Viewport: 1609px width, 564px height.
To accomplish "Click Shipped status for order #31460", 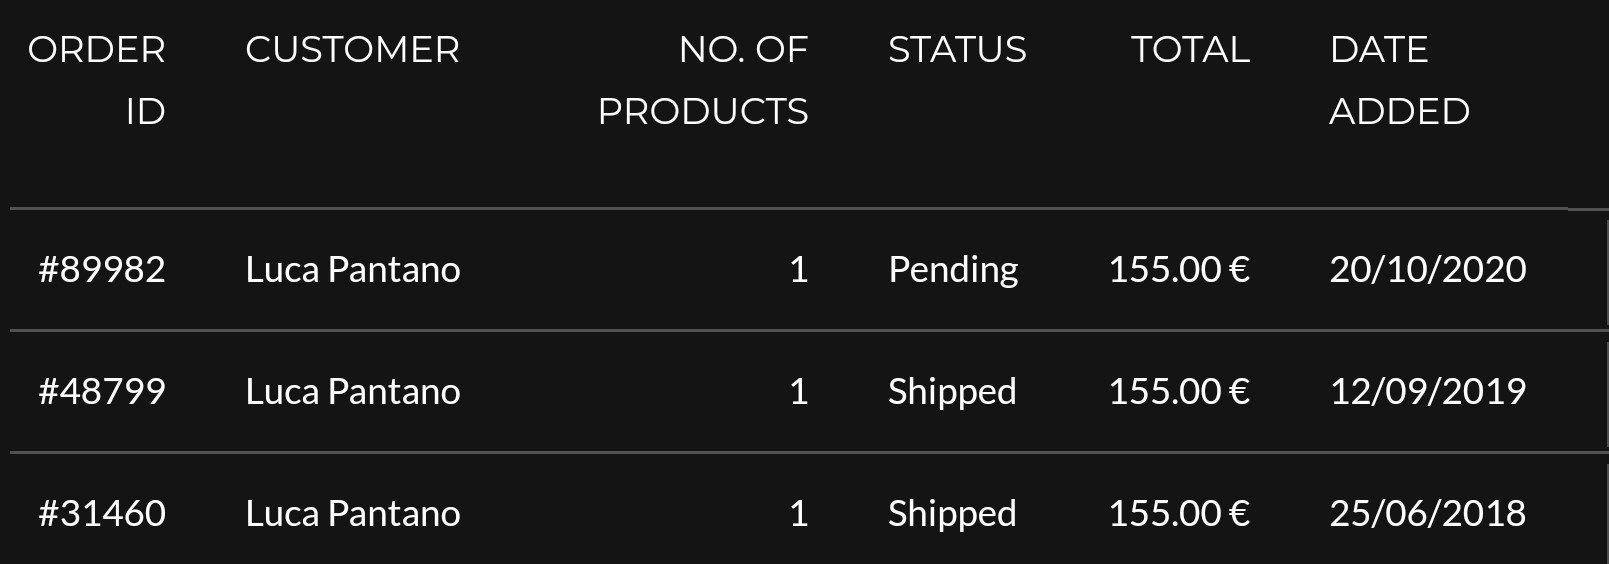I will pos(952,514).
